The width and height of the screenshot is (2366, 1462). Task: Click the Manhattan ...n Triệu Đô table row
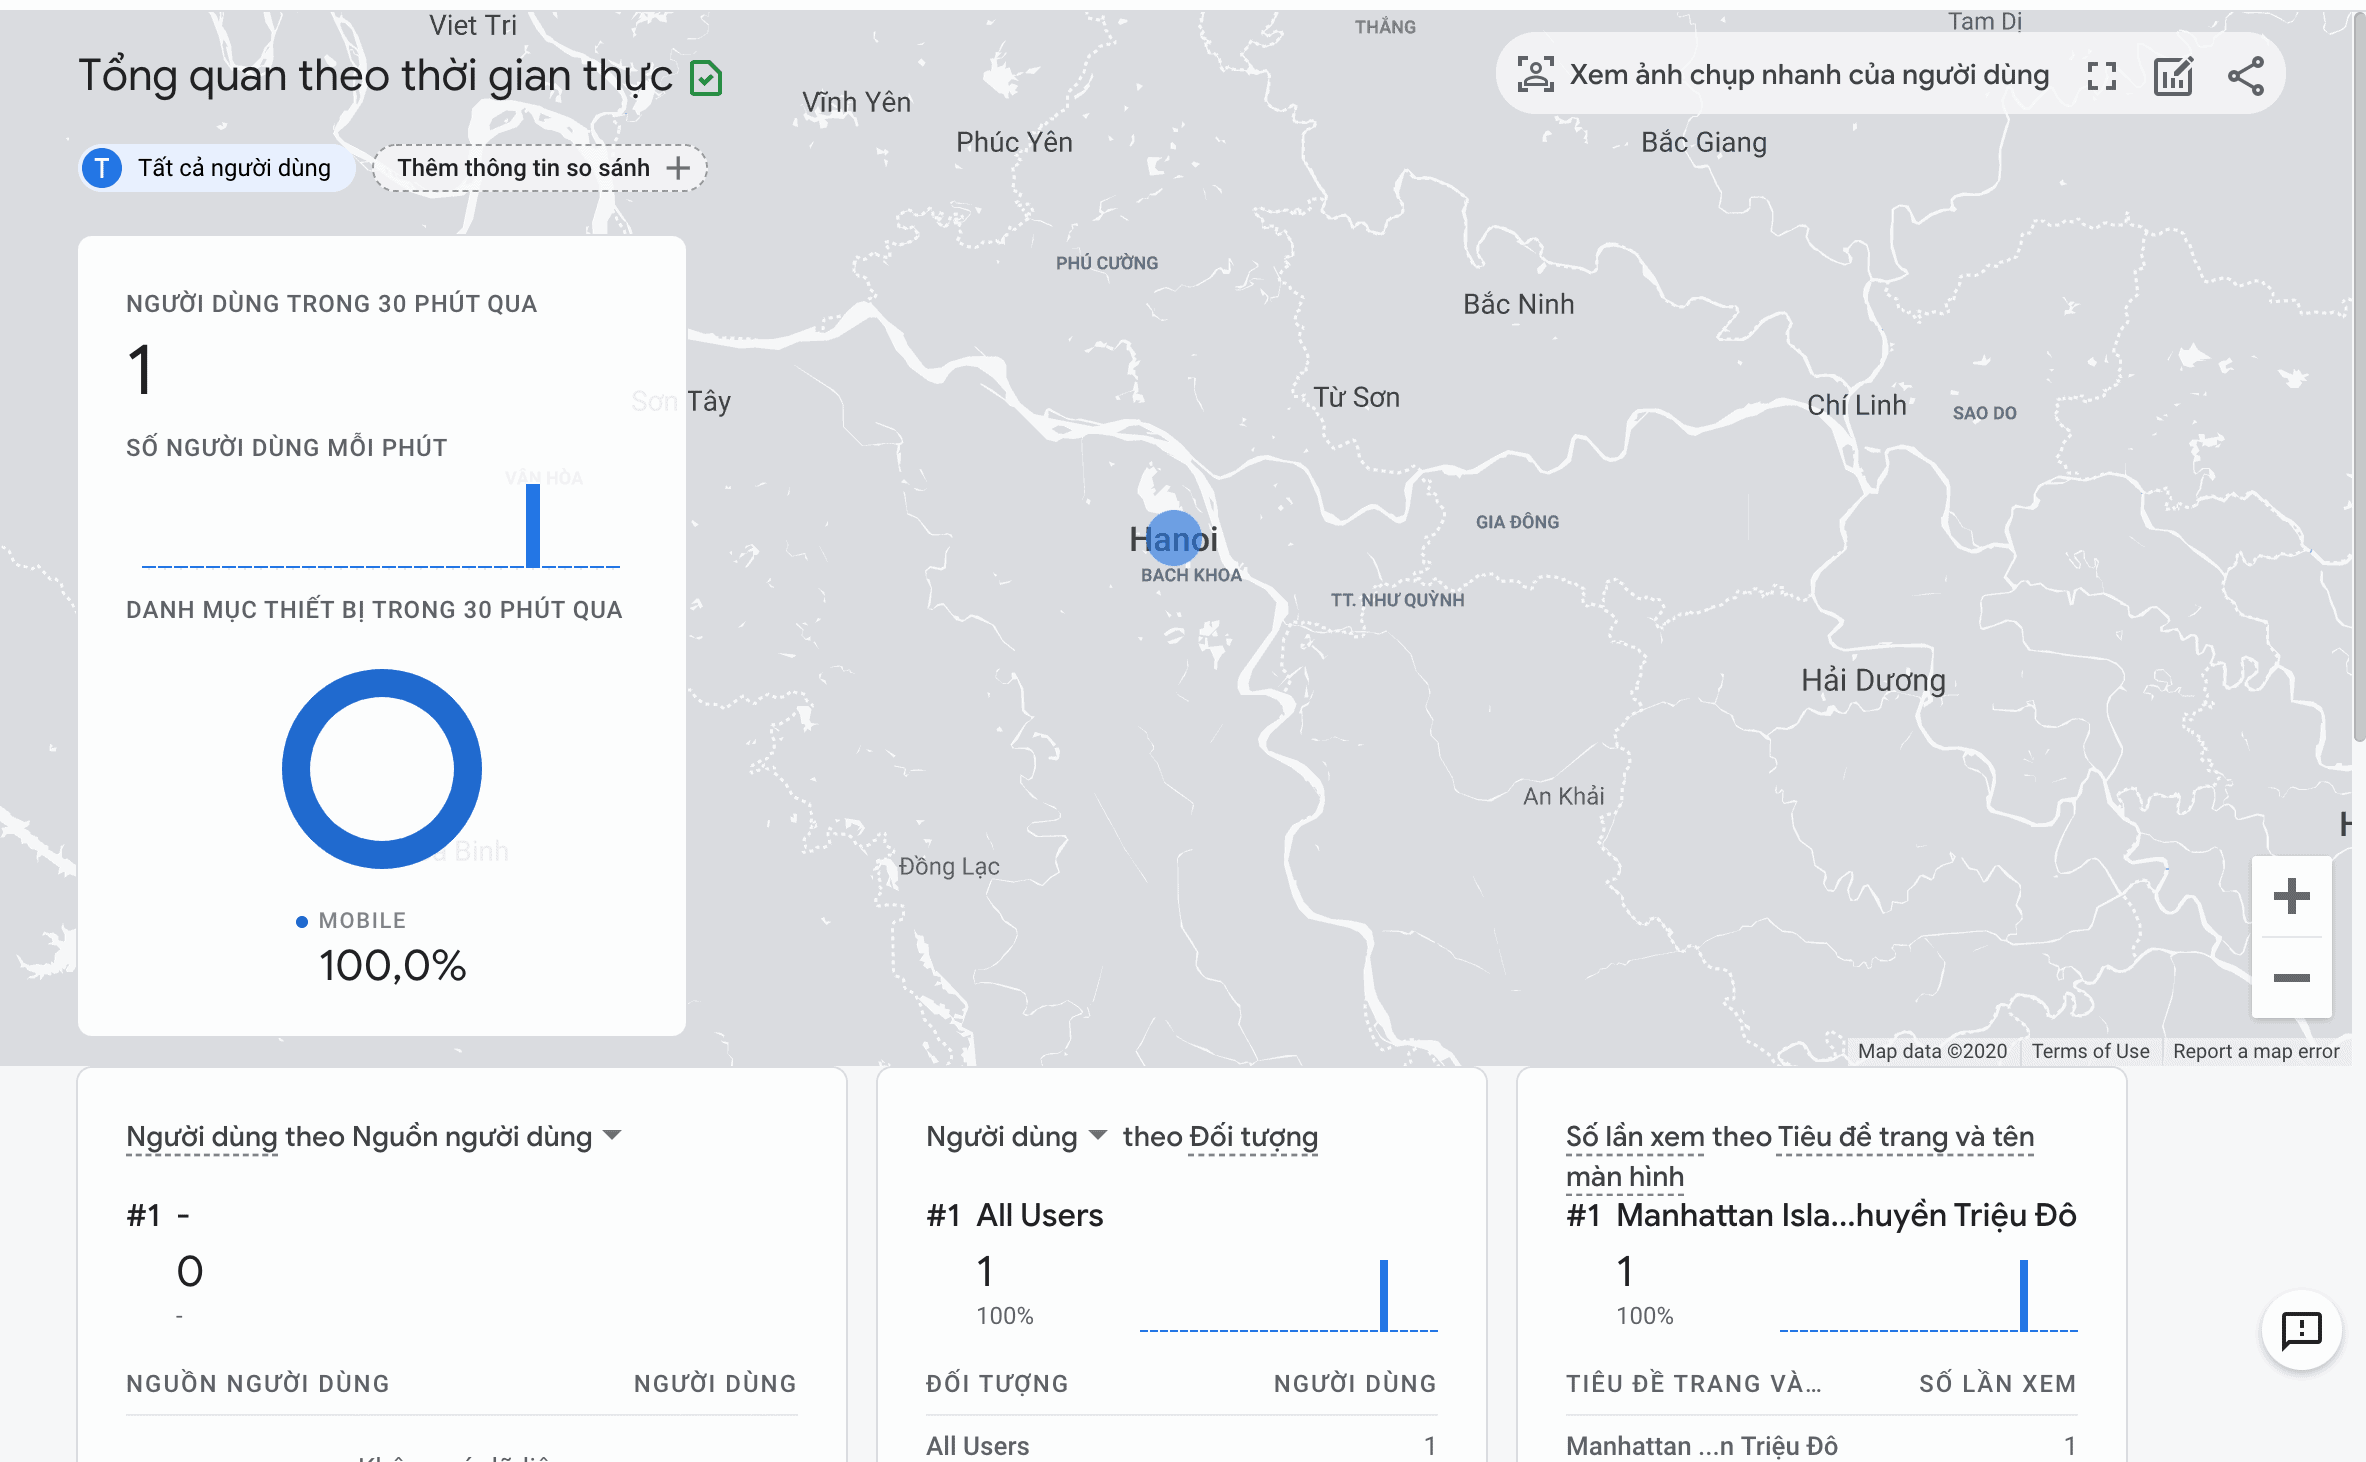pyautogui.click(x=1821, y=1445)
